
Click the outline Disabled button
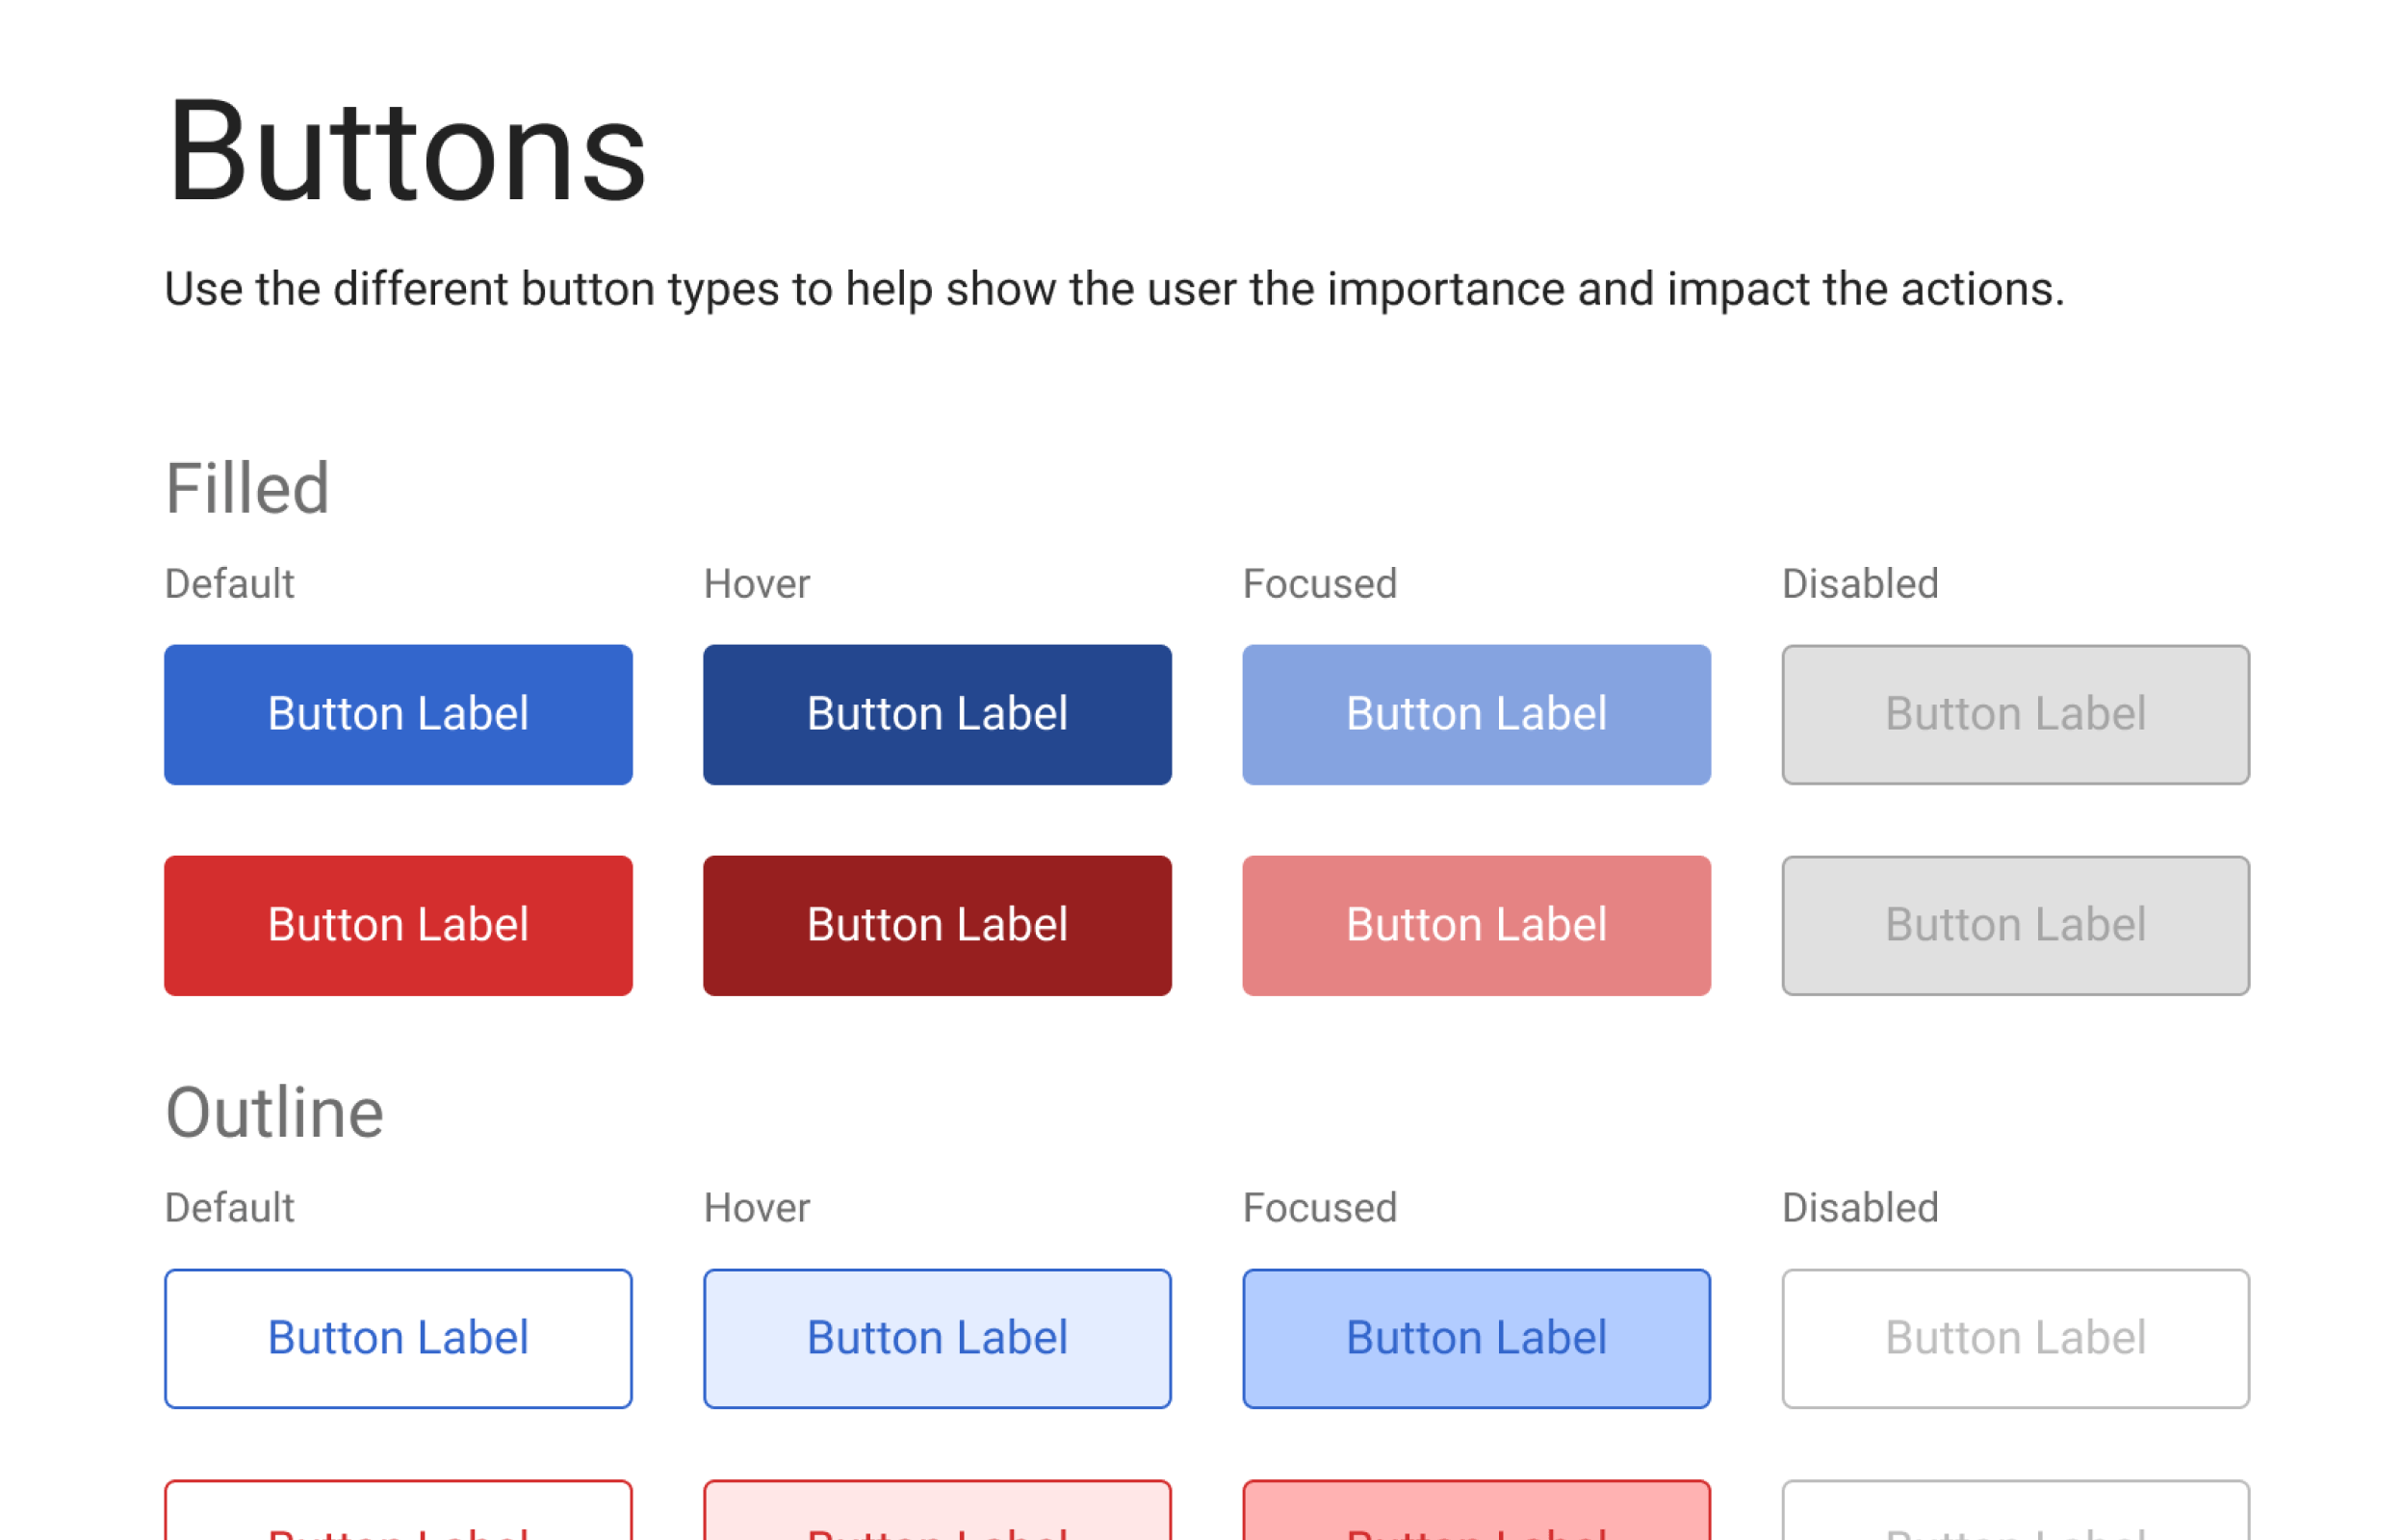click(x=2014, y=1338)
